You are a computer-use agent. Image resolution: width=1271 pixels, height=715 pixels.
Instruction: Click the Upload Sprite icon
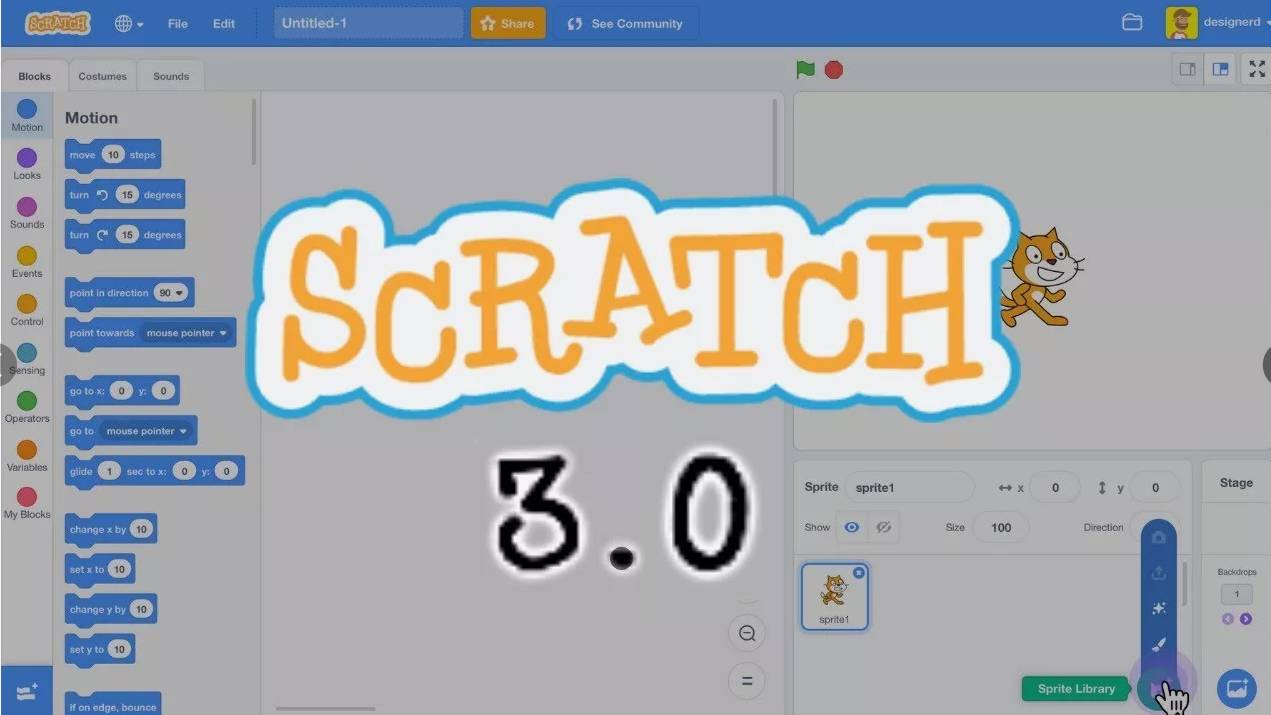coord(1159,573)
